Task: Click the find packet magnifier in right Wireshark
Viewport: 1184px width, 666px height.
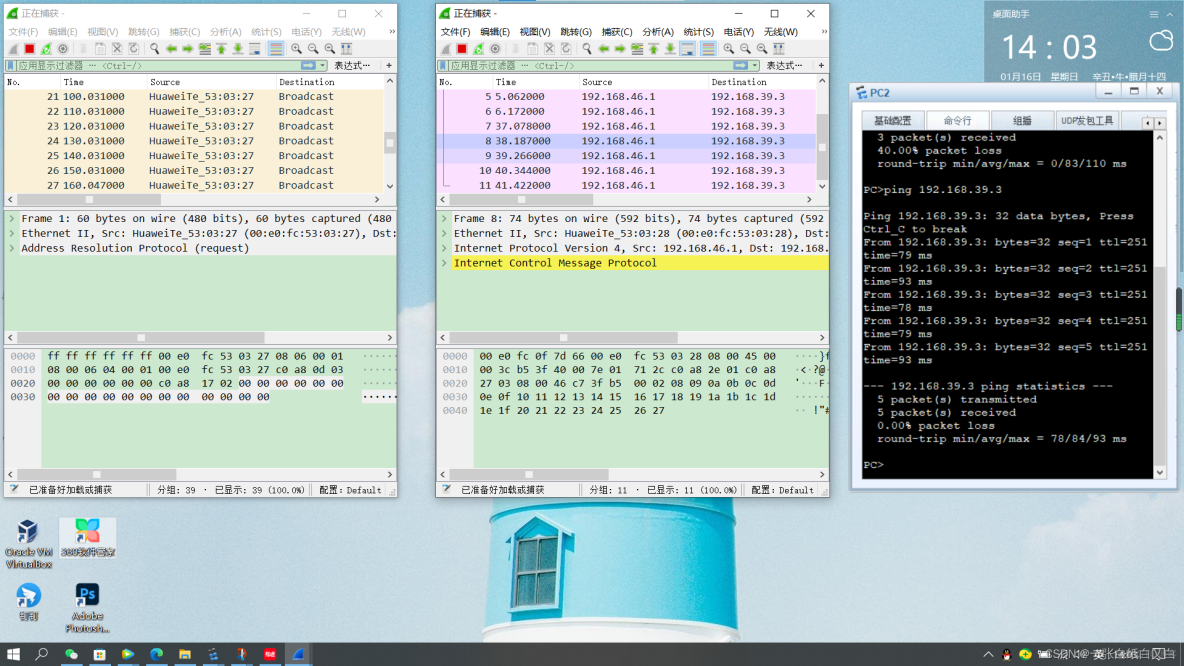Action: [x=587, y=48]
